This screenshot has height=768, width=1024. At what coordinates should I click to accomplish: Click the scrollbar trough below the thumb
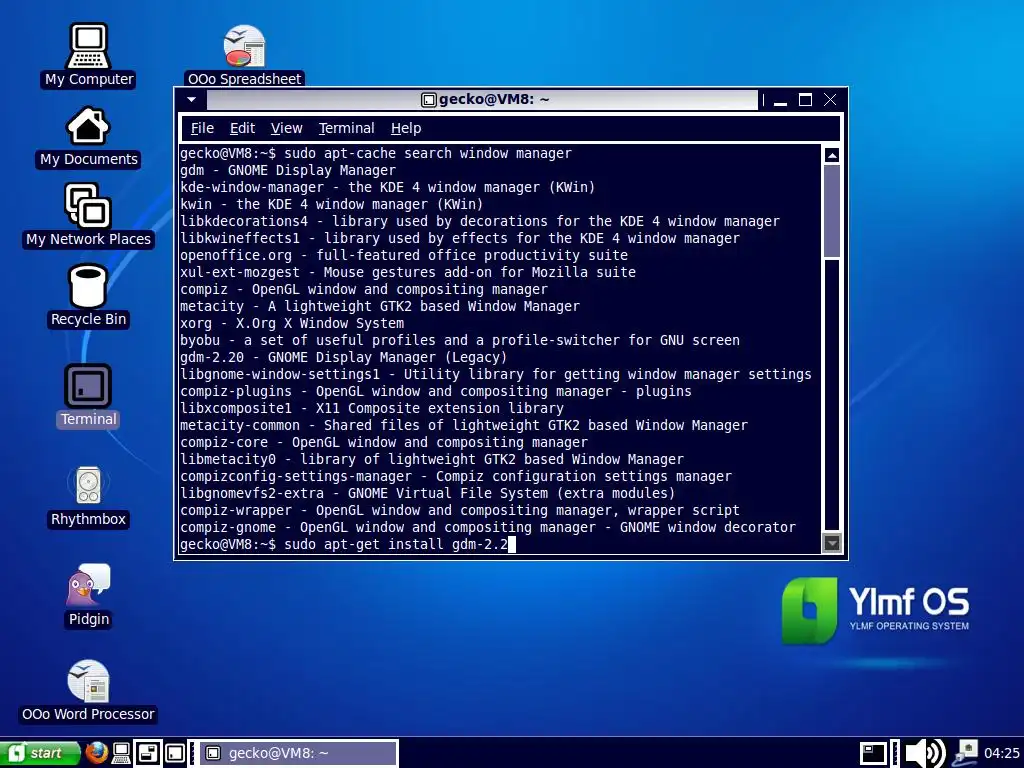[831, 395]
